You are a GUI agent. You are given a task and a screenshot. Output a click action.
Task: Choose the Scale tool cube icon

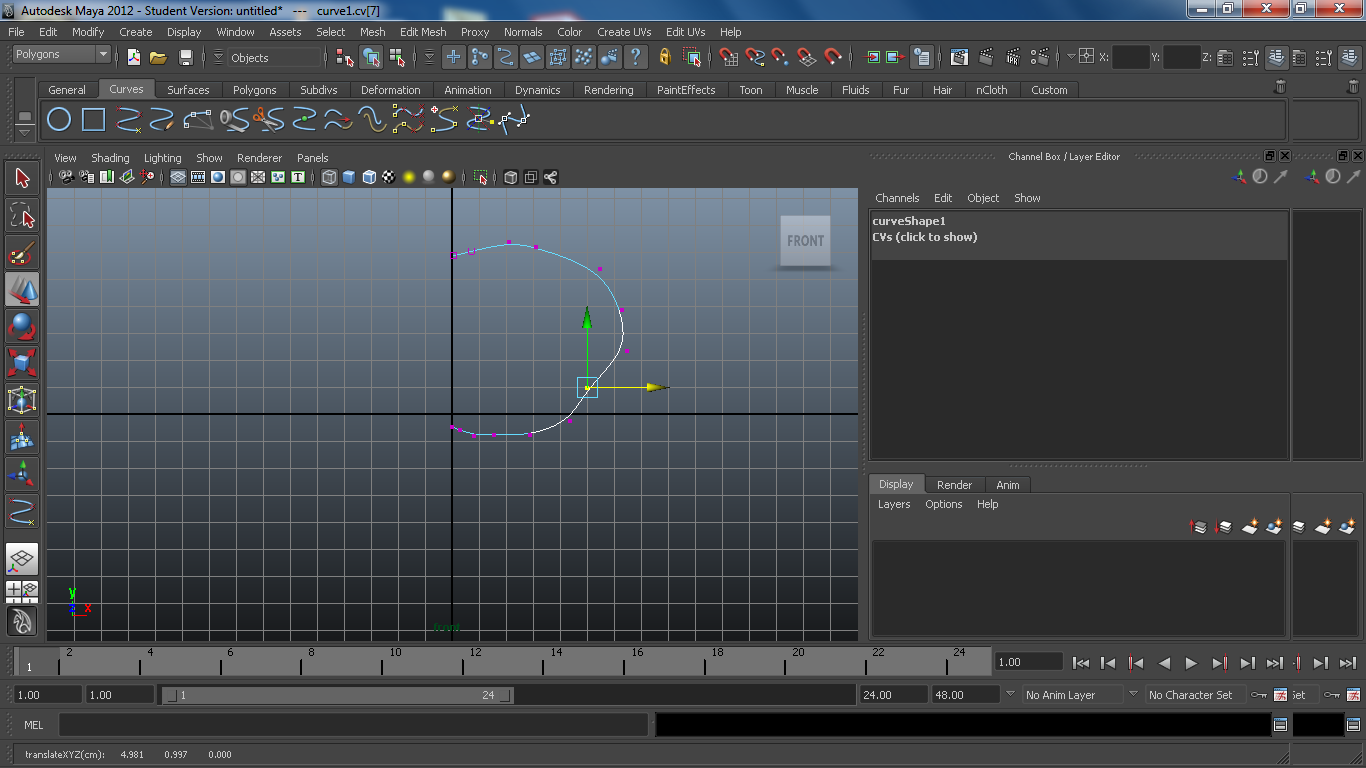(x=22, y=362)
